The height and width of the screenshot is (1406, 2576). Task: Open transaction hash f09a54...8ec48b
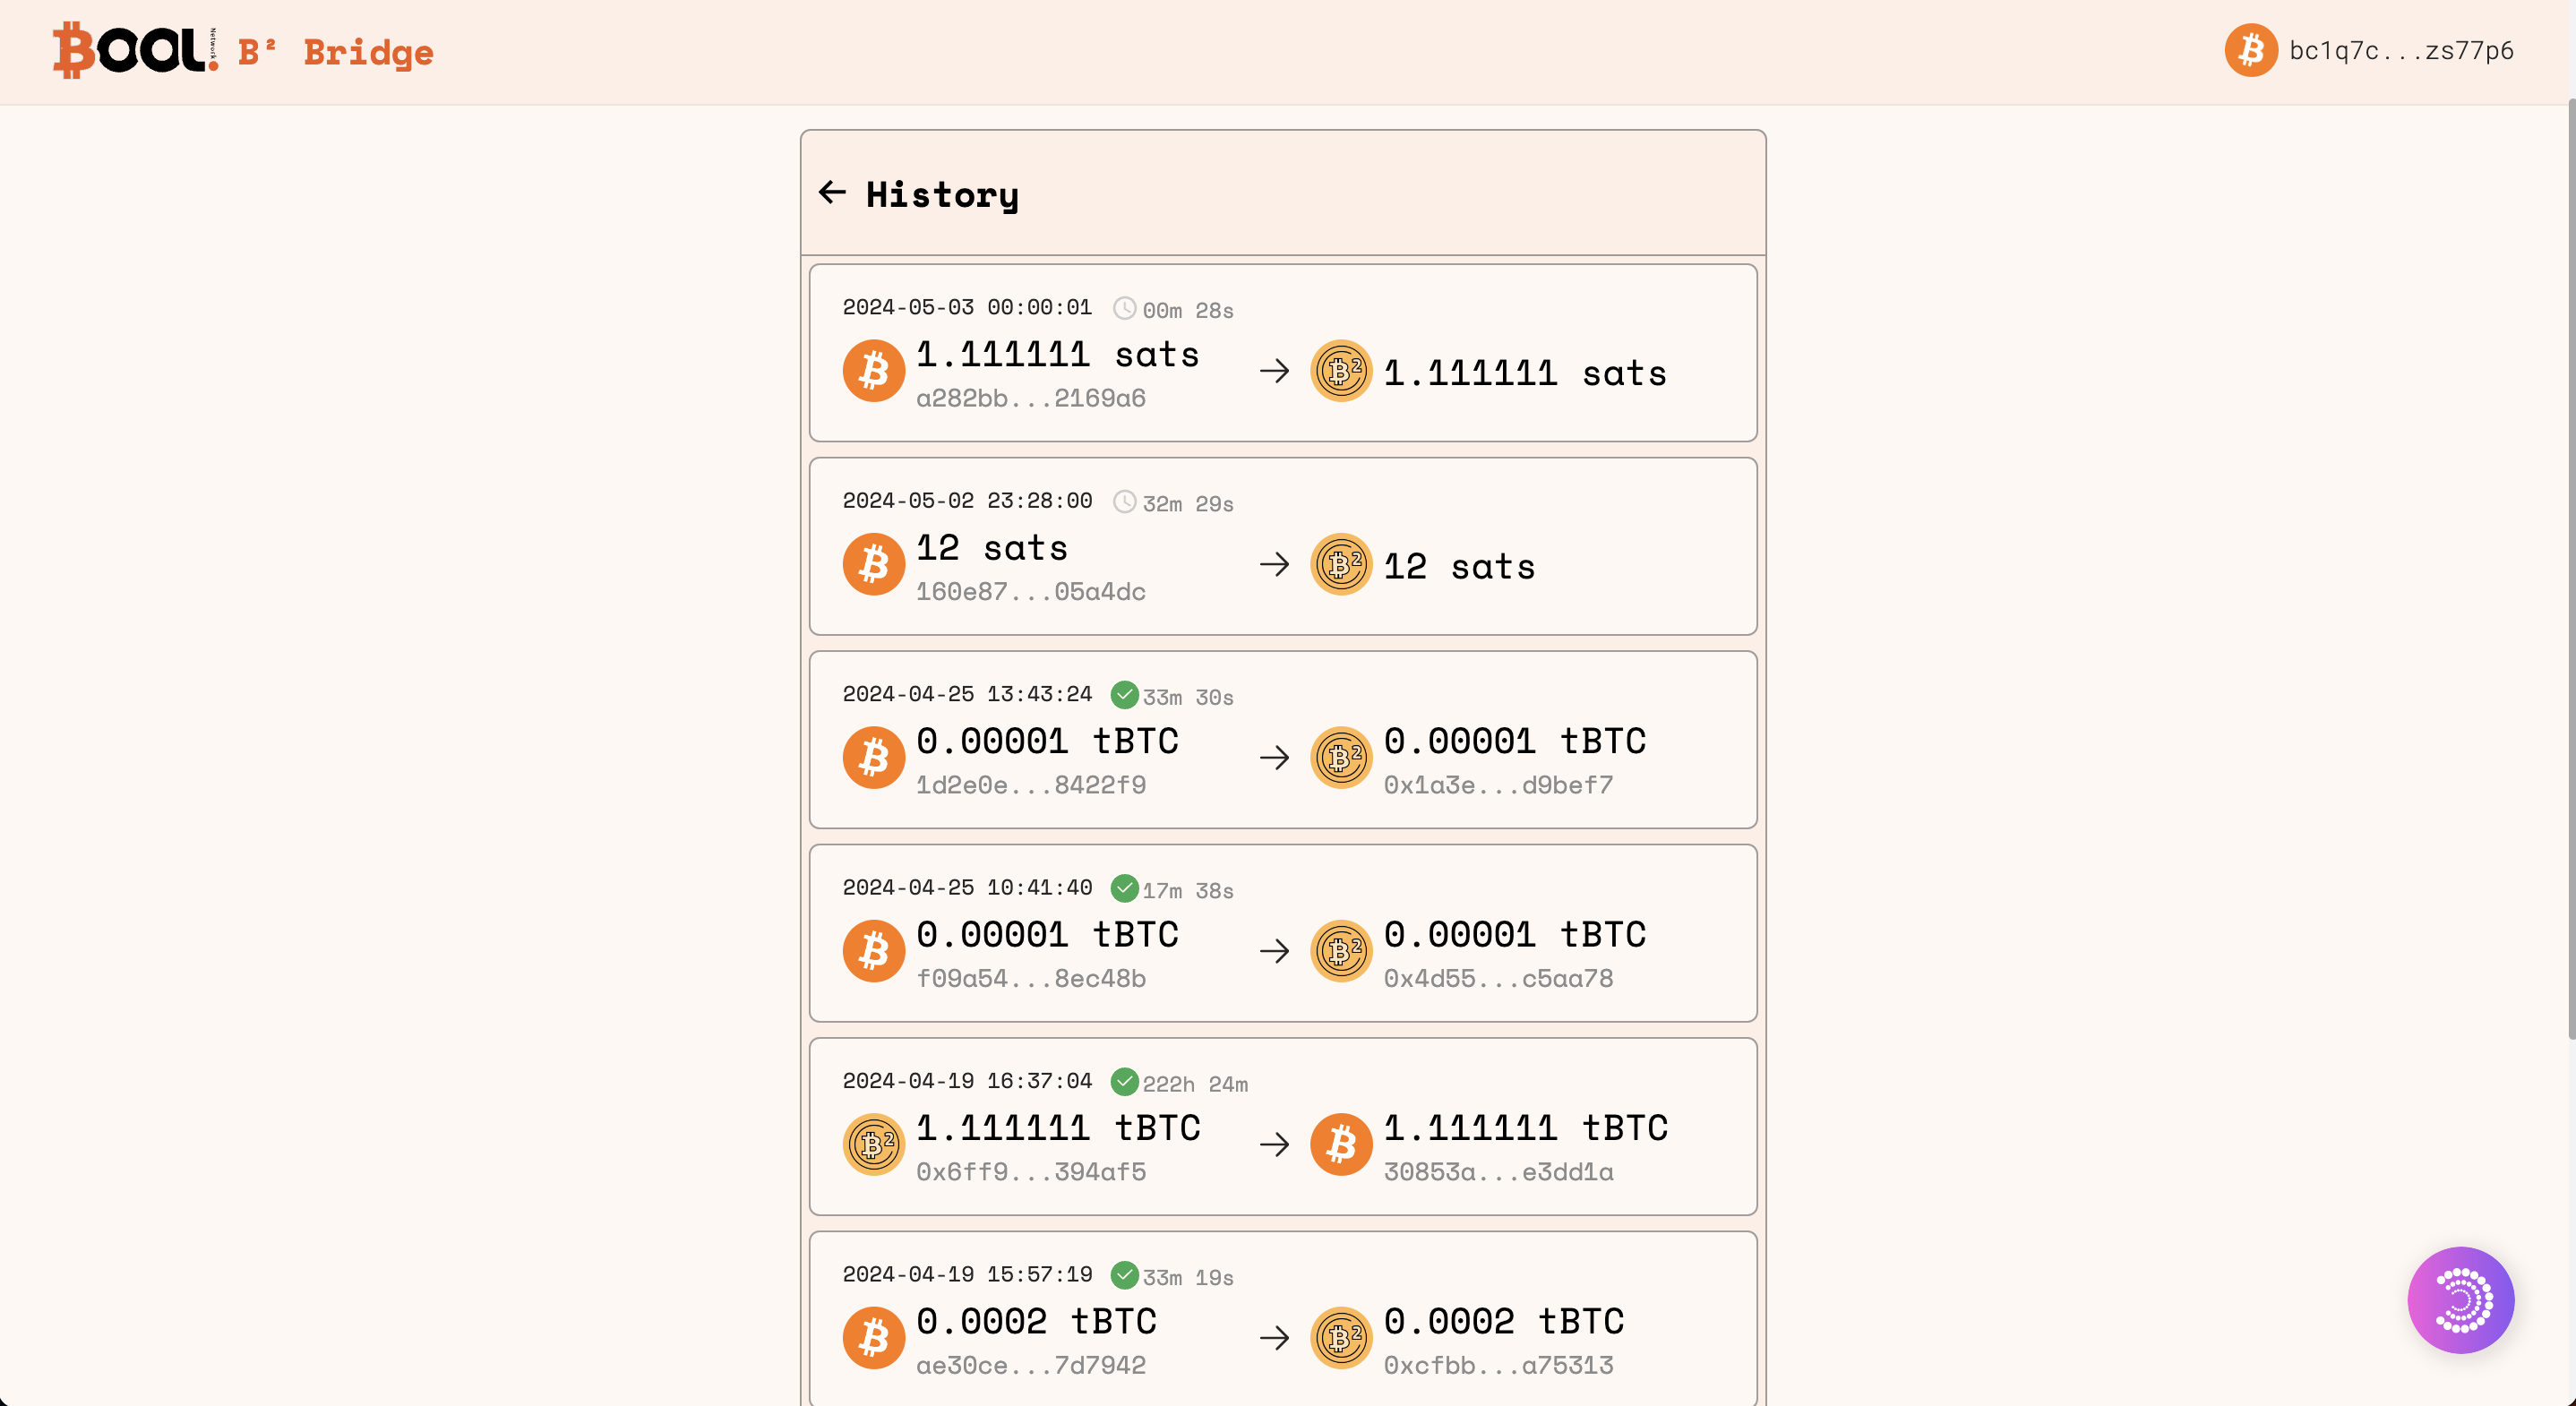click(x=1030, y=978)
